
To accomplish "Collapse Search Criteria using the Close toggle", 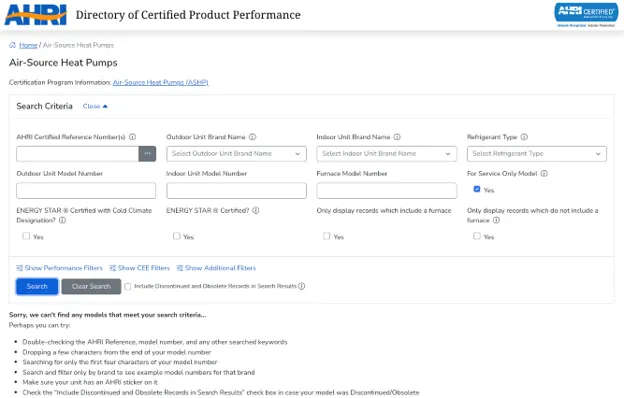I will (x=95, y=106).
